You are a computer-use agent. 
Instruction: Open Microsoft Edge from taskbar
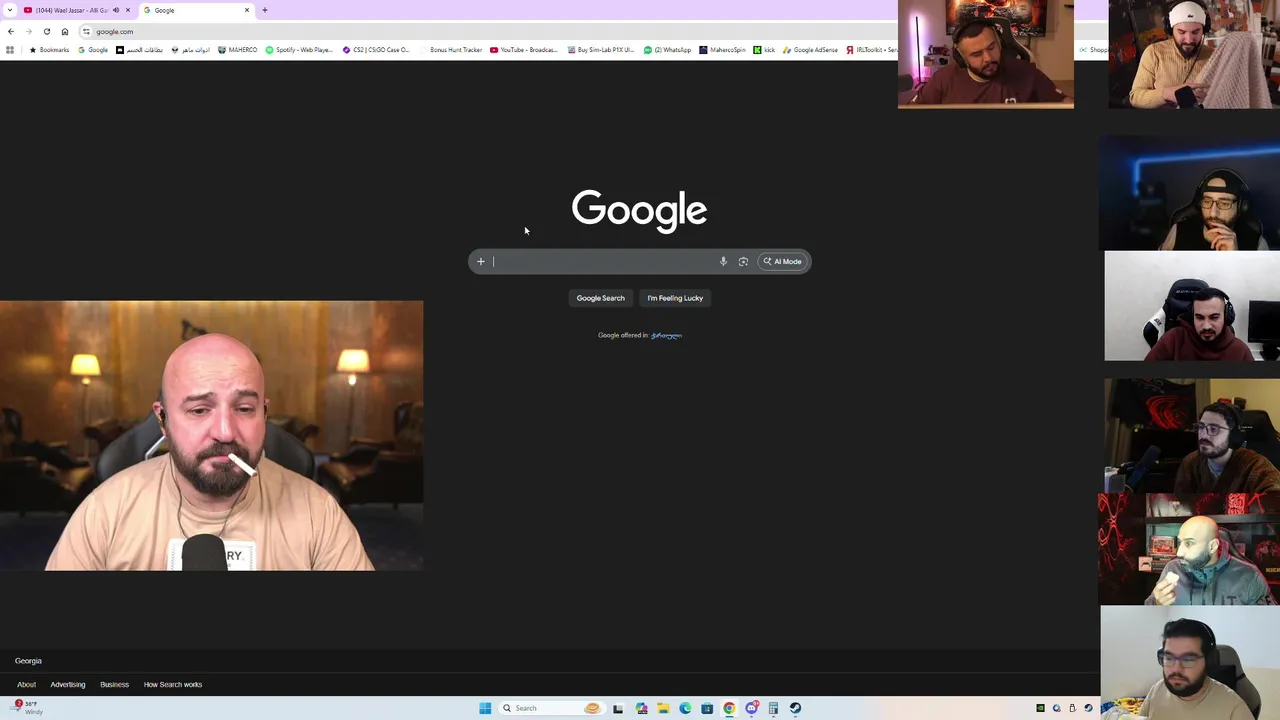685,708
